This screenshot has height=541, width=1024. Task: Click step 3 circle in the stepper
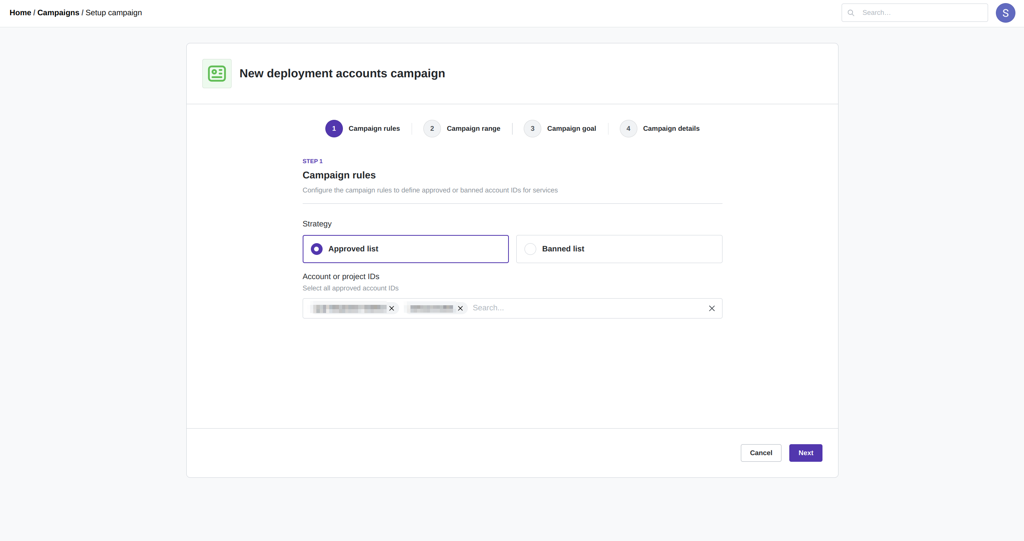[532, 129]
